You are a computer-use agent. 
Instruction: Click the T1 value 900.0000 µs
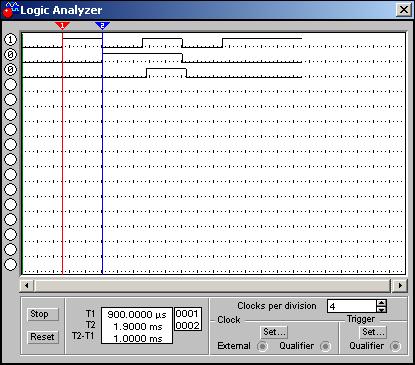137,314
